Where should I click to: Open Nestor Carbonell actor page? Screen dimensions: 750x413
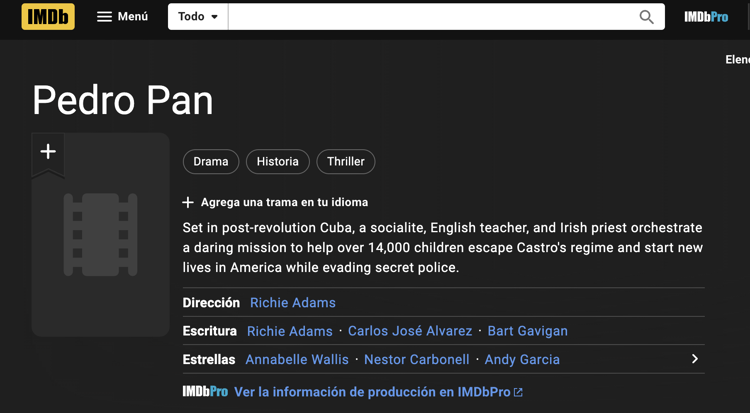[416, 359]
